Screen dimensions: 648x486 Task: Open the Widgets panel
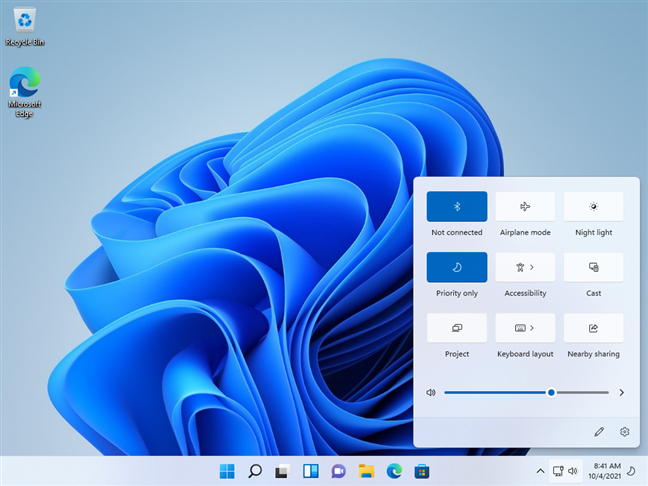point(311,471)
